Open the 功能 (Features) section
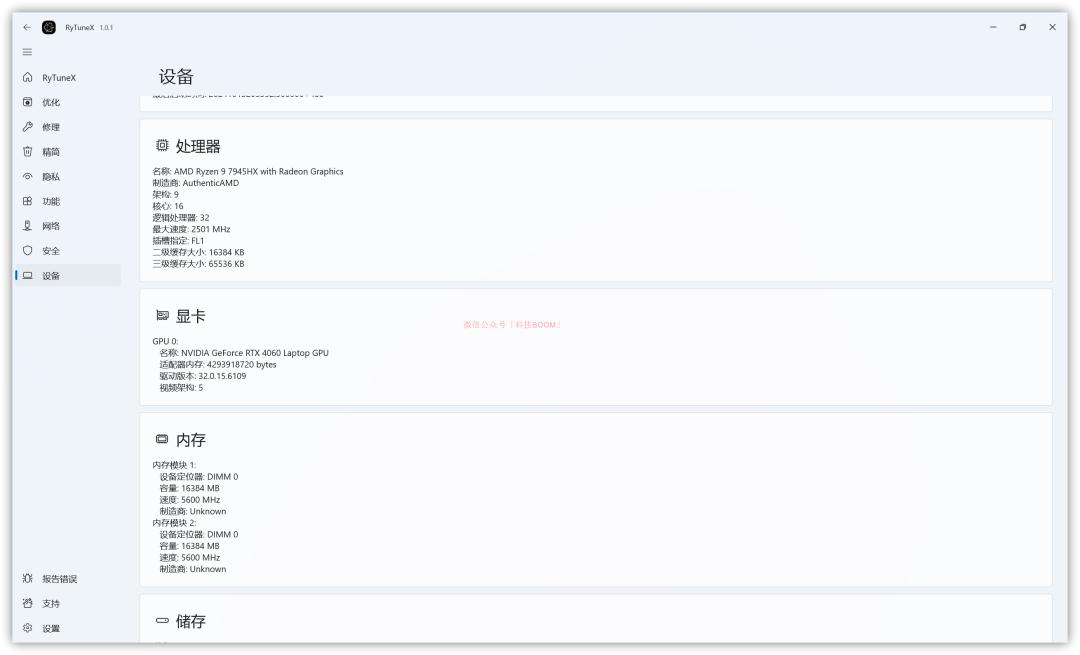Screen dimensions: 1080x655 click(50, 201)
